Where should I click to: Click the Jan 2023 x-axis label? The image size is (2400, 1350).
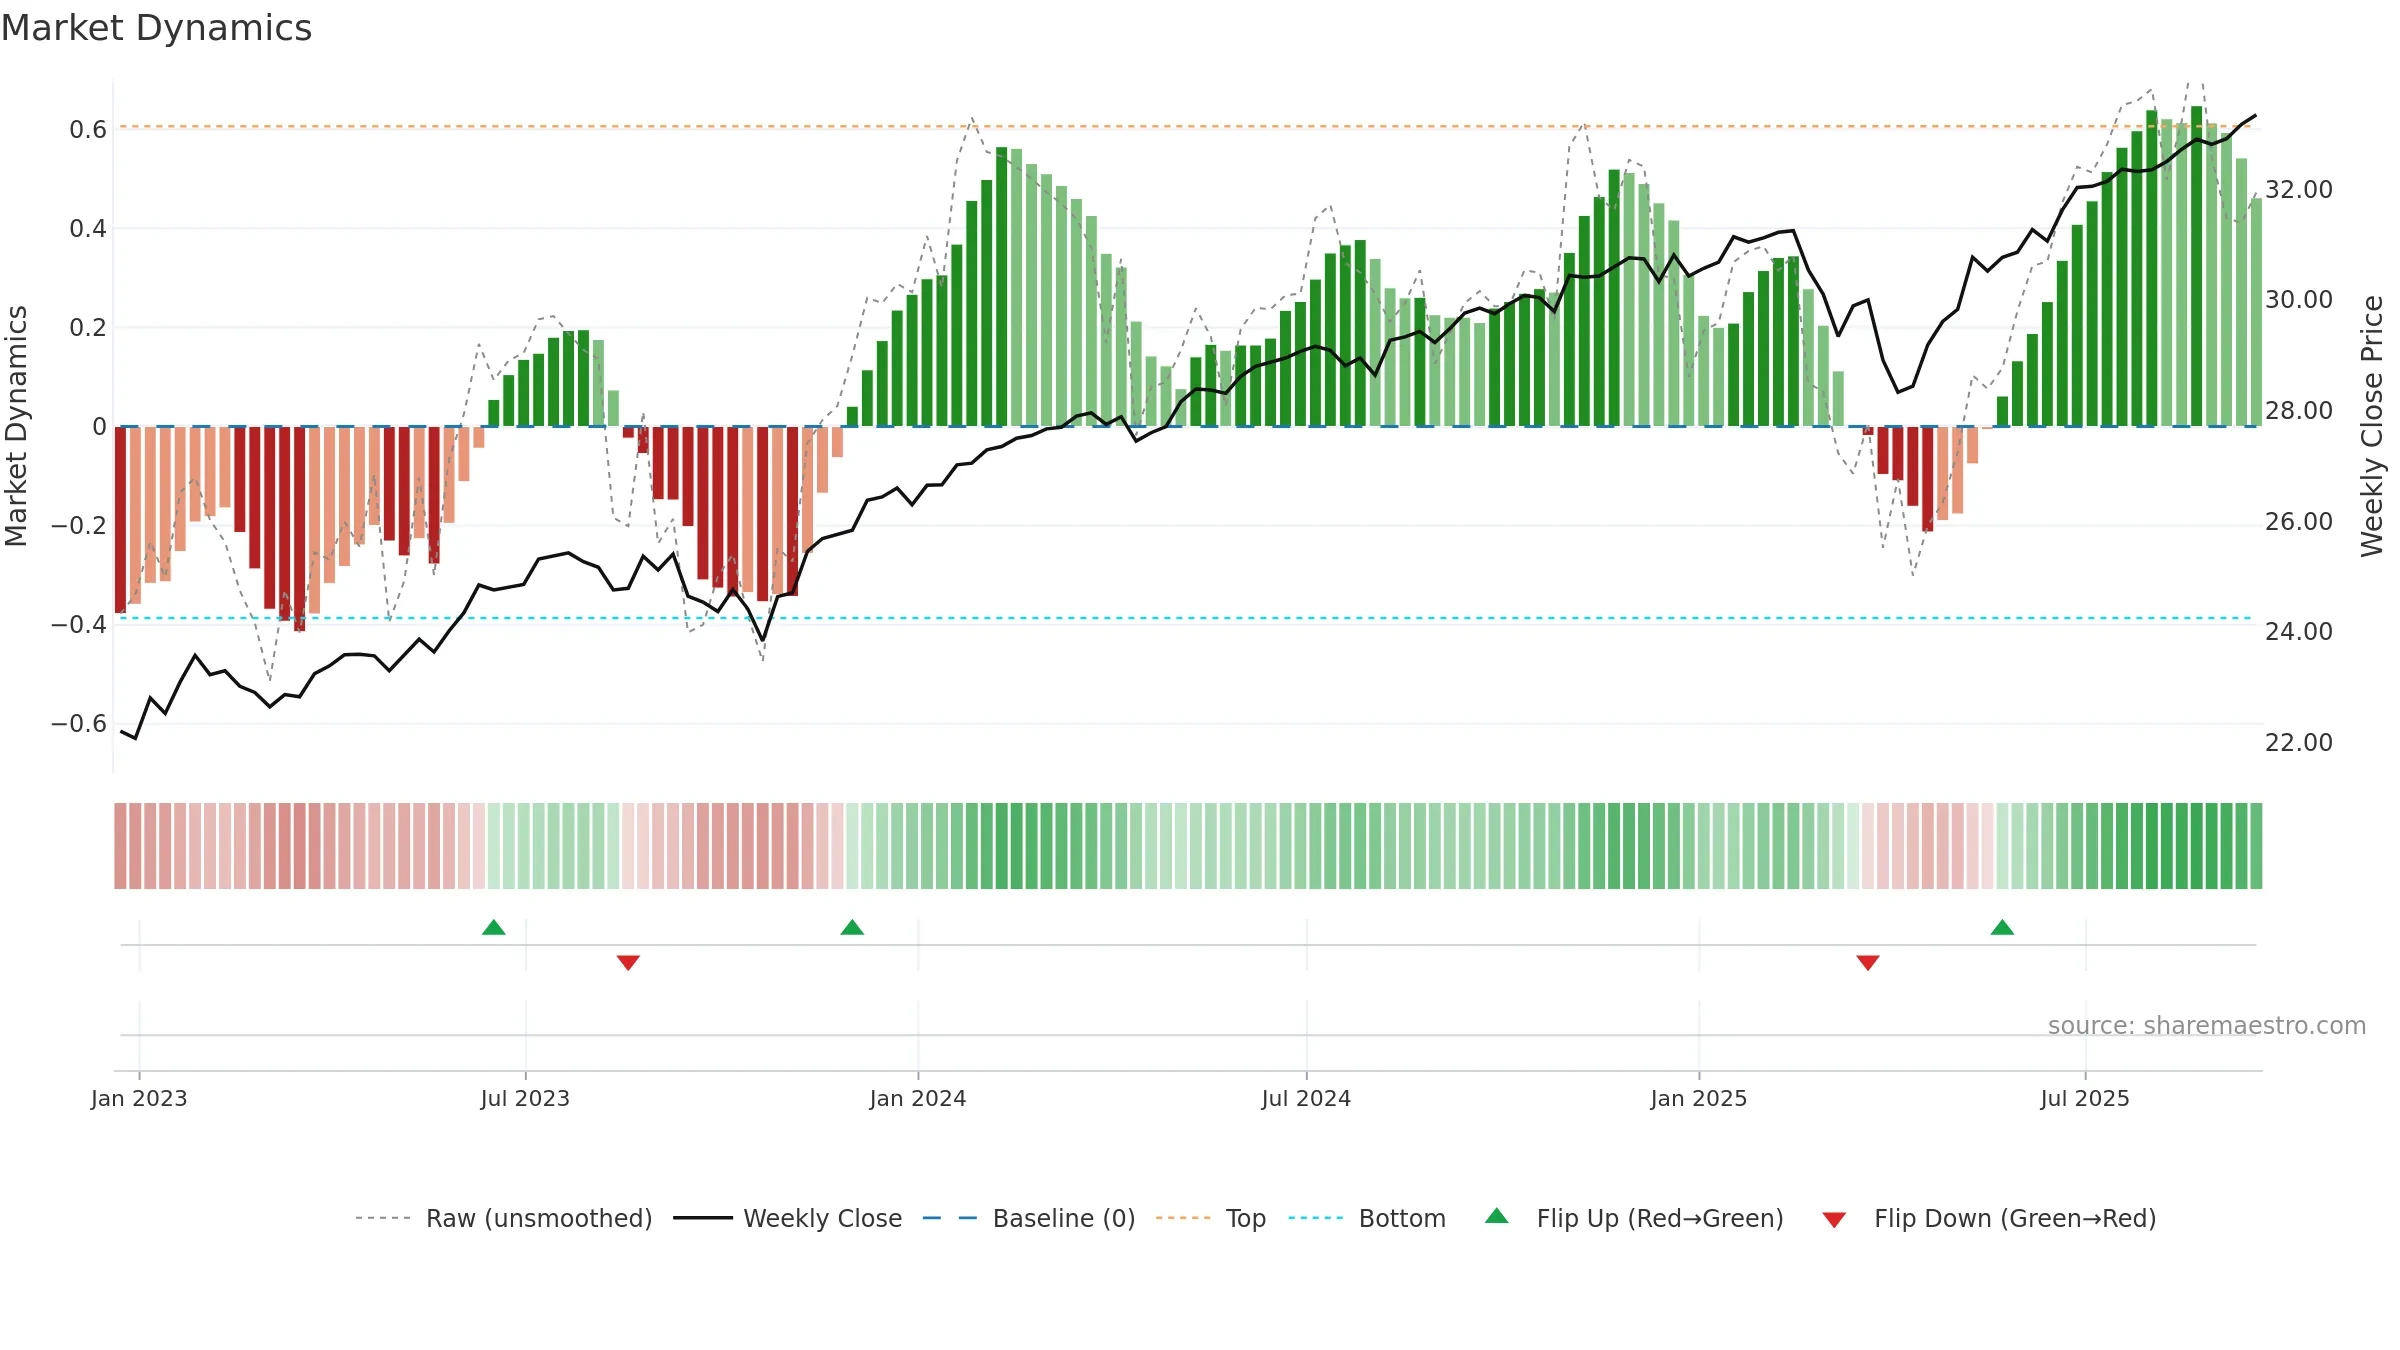coord(139,1098)
